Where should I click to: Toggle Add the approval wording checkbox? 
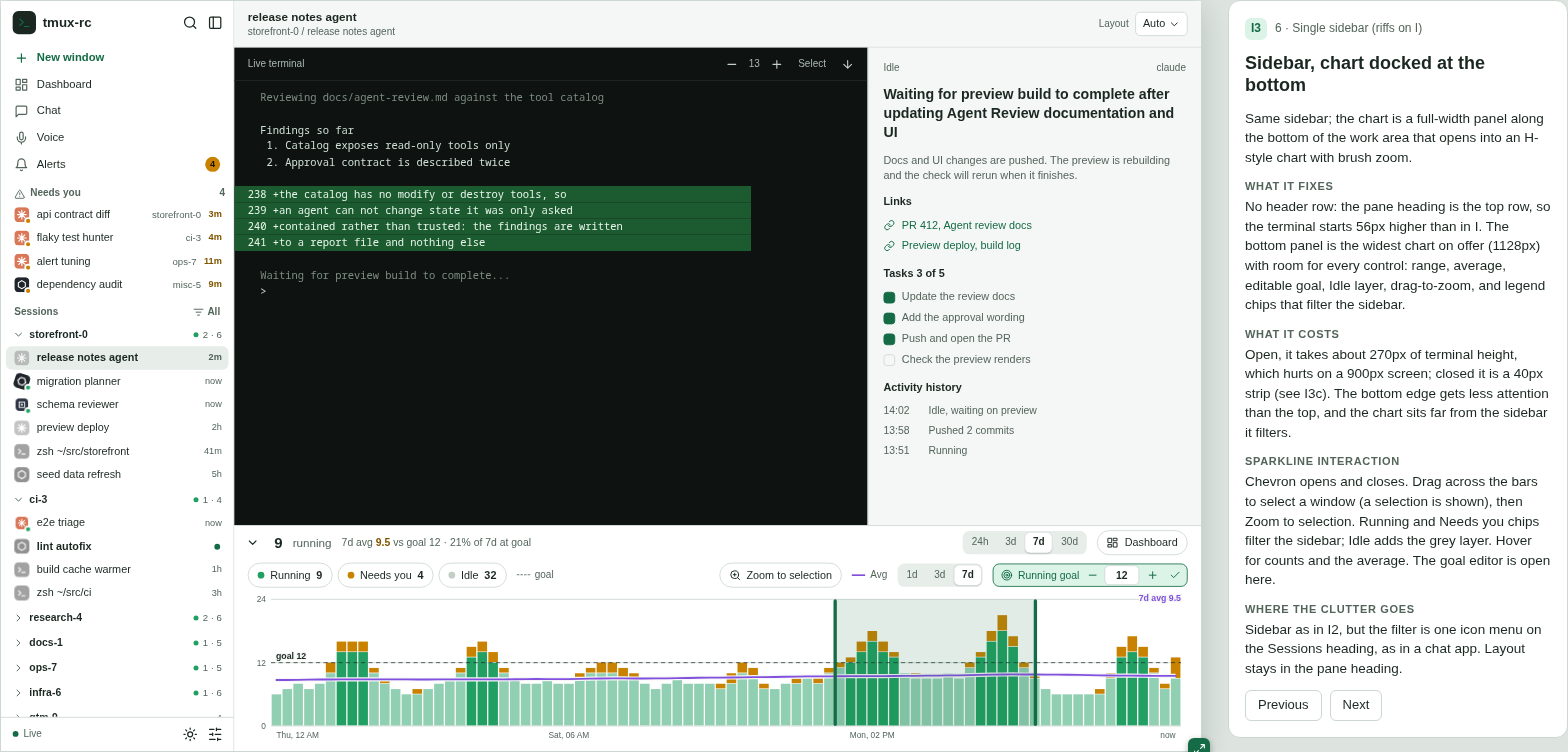[x=889, y=318]
